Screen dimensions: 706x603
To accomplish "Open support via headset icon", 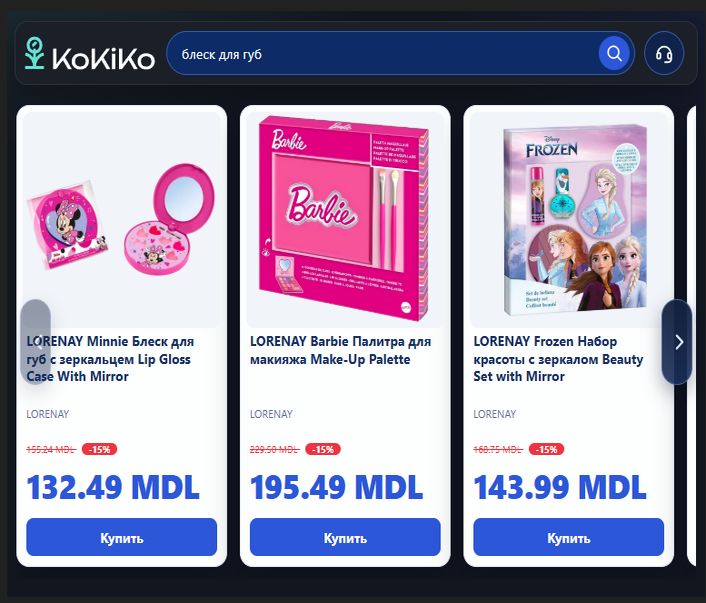I will pyautogui.click(x=664, y=54).
